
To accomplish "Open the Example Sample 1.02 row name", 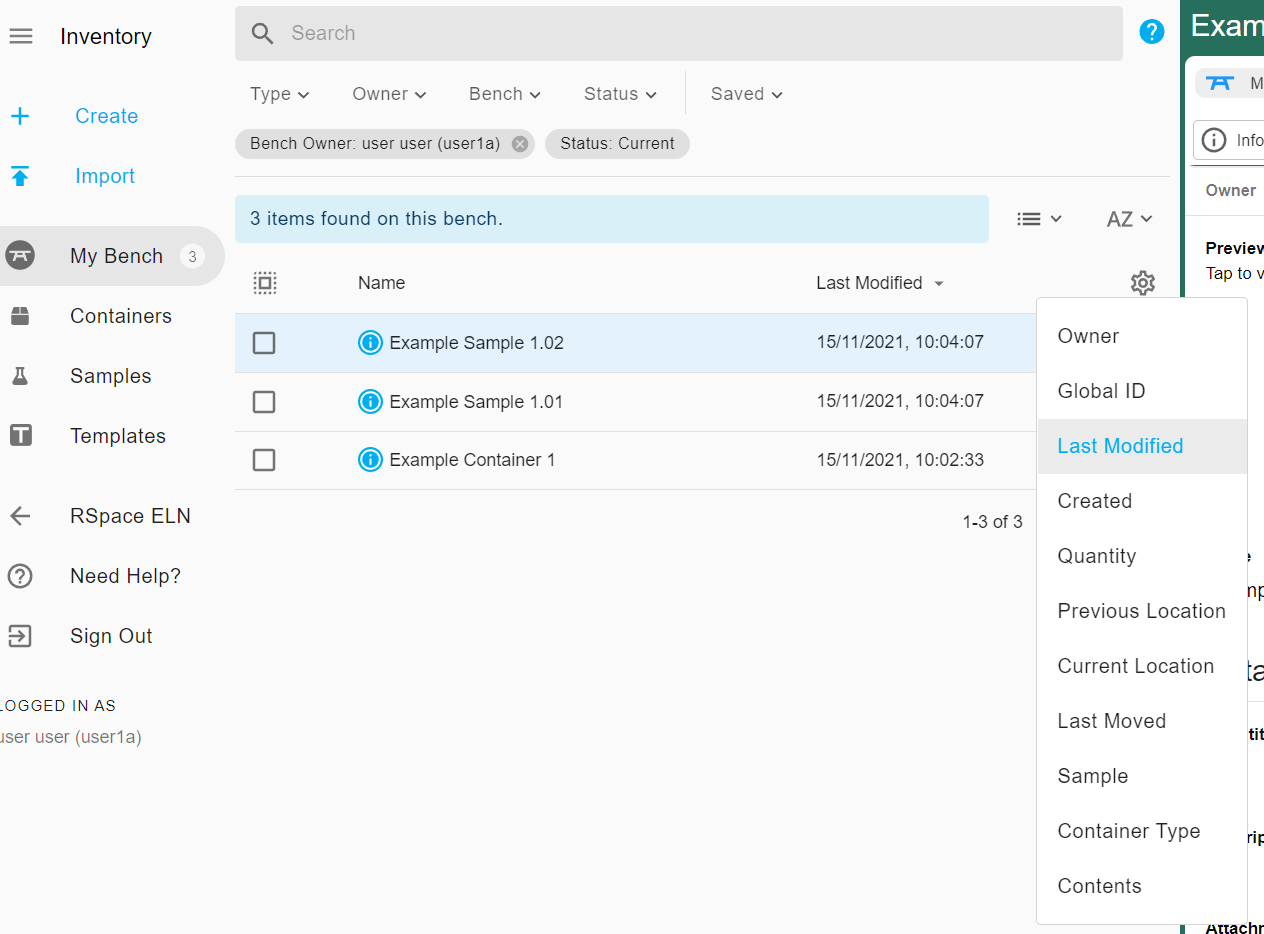I will [x=476, y=343].
